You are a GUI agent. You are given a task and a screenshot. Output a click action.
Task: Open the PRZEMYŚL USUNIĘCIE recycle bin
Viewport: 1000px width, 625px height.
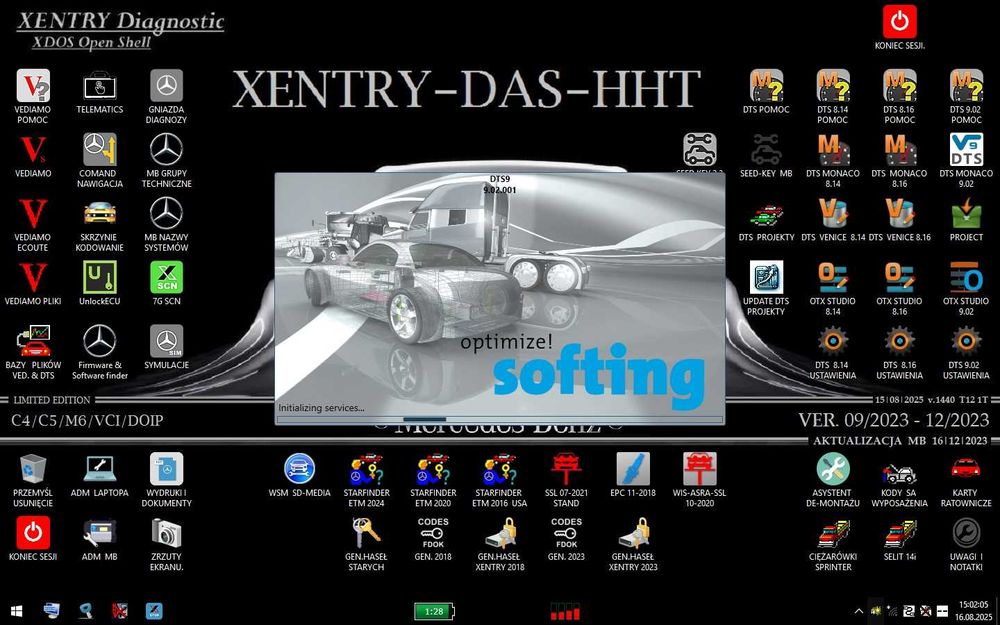(33, 469)
